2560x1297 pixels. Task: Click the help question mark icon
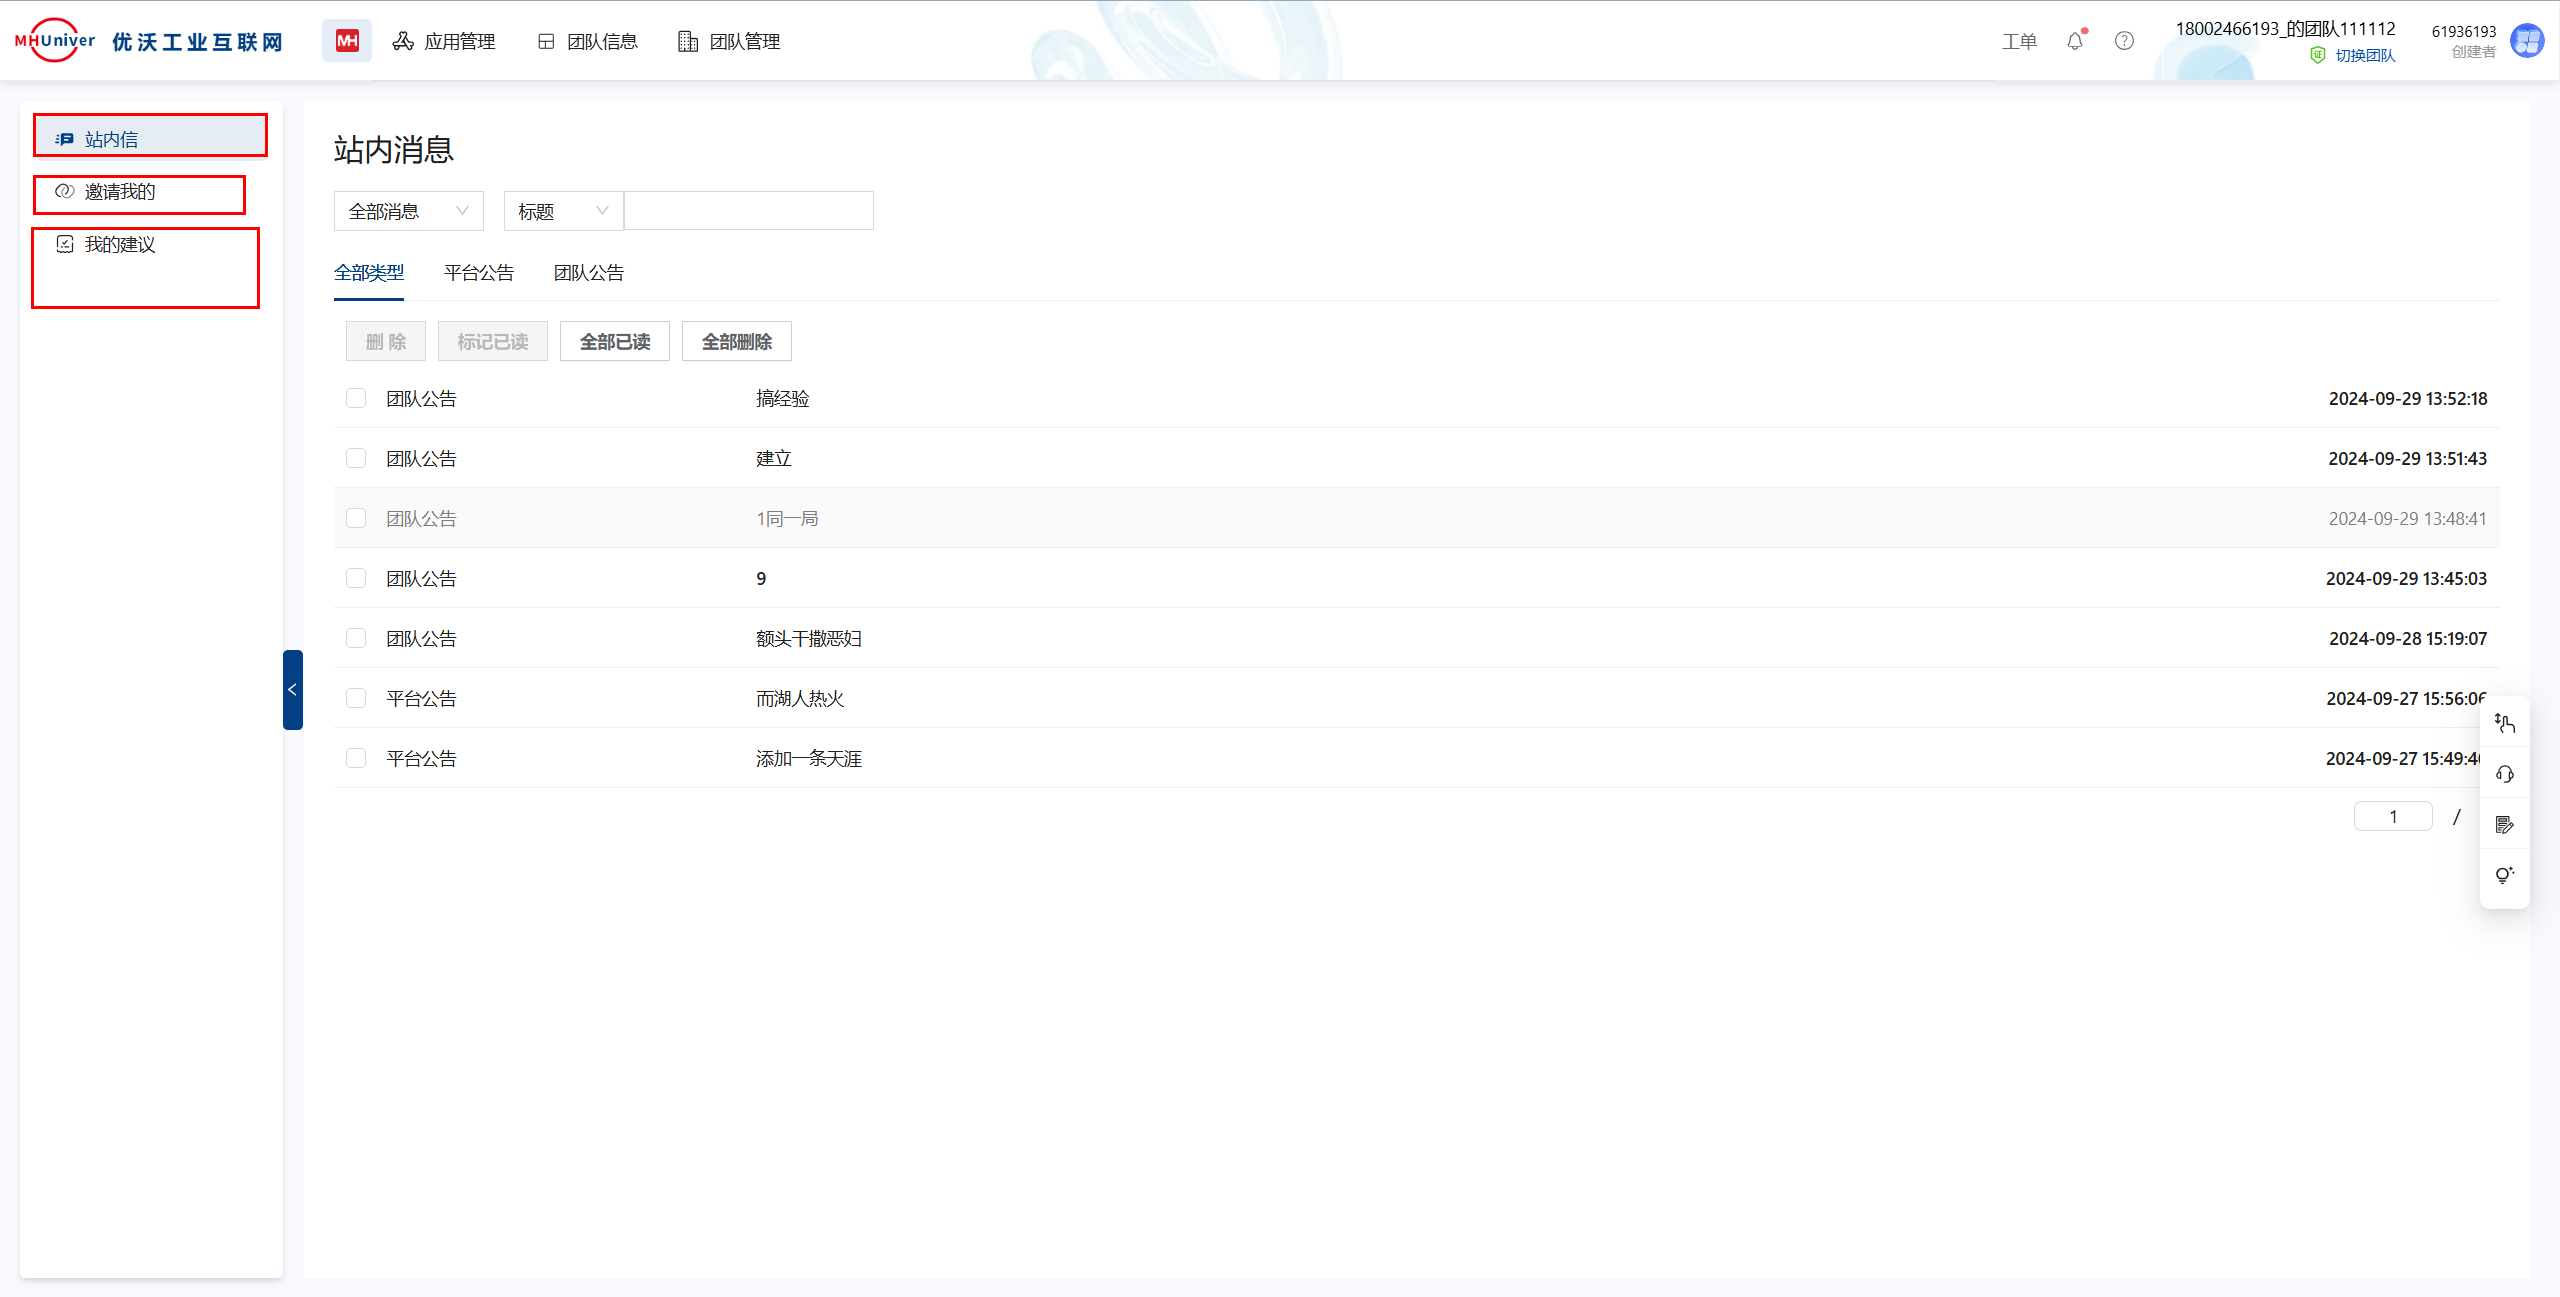pyautogui.click(x=2124, y=41)
